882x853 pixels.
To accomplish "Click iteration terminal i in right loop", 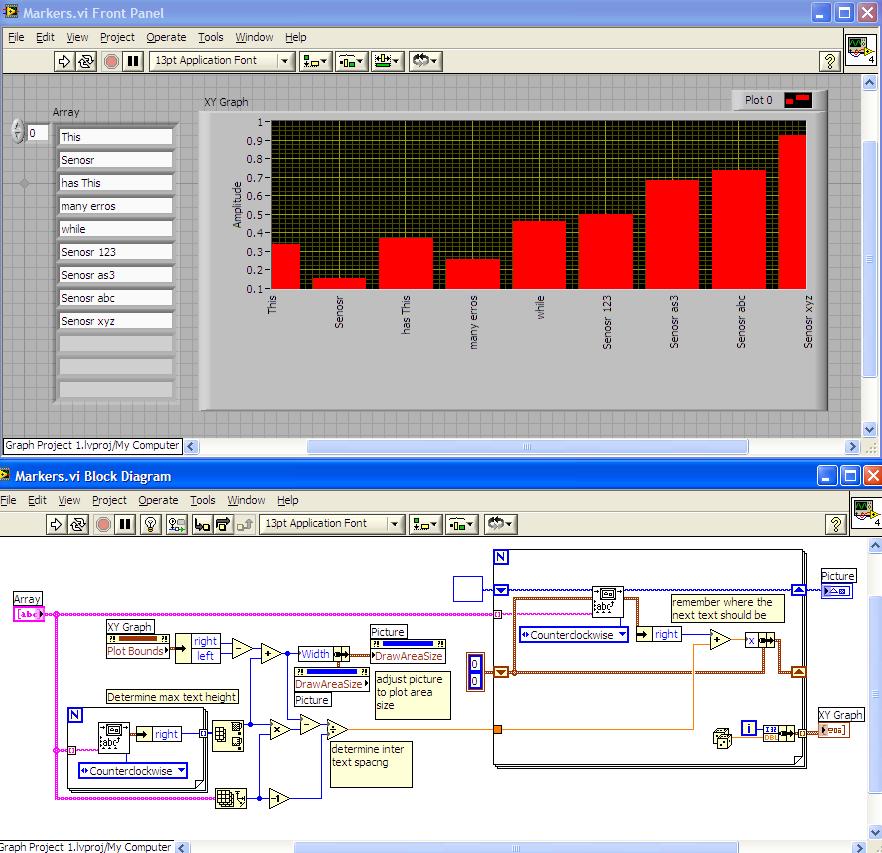I will [x=748, y=728].
